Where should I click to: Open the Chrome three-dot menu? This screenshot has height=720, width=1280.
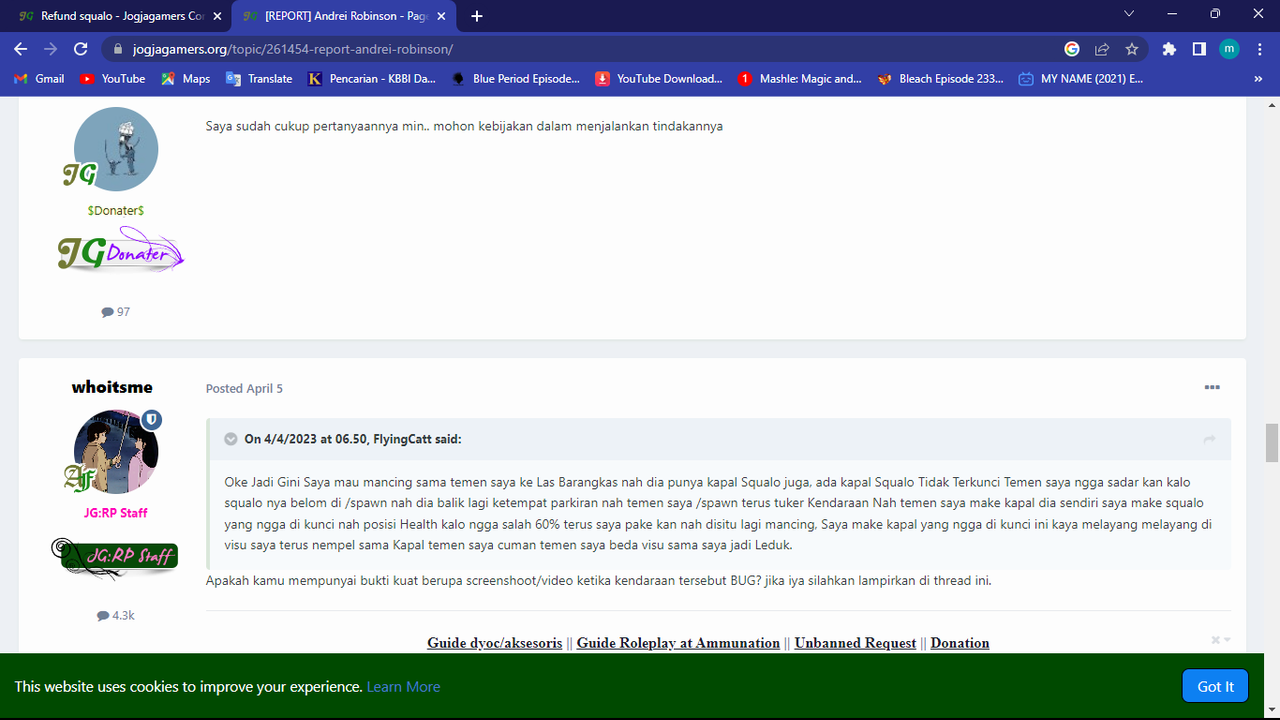pos(1259,49)
